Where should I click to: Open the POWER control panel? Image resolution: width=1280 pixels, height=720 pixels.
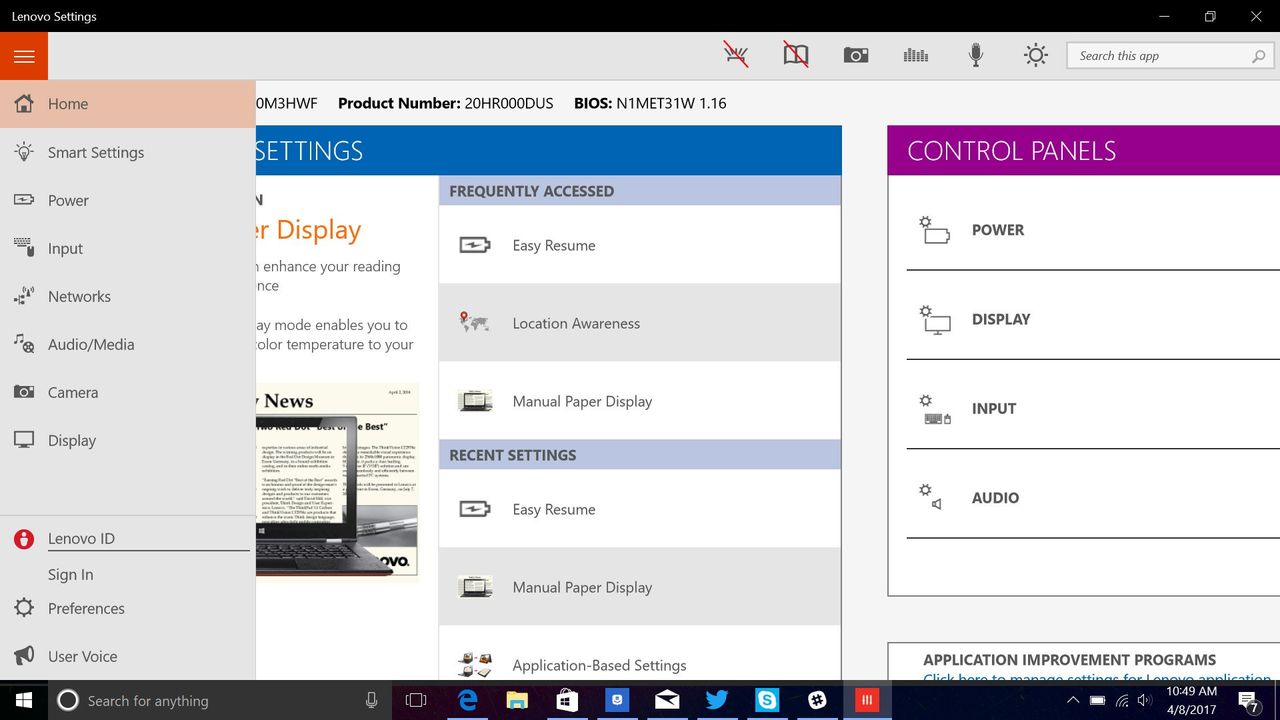click(1093, 230)
